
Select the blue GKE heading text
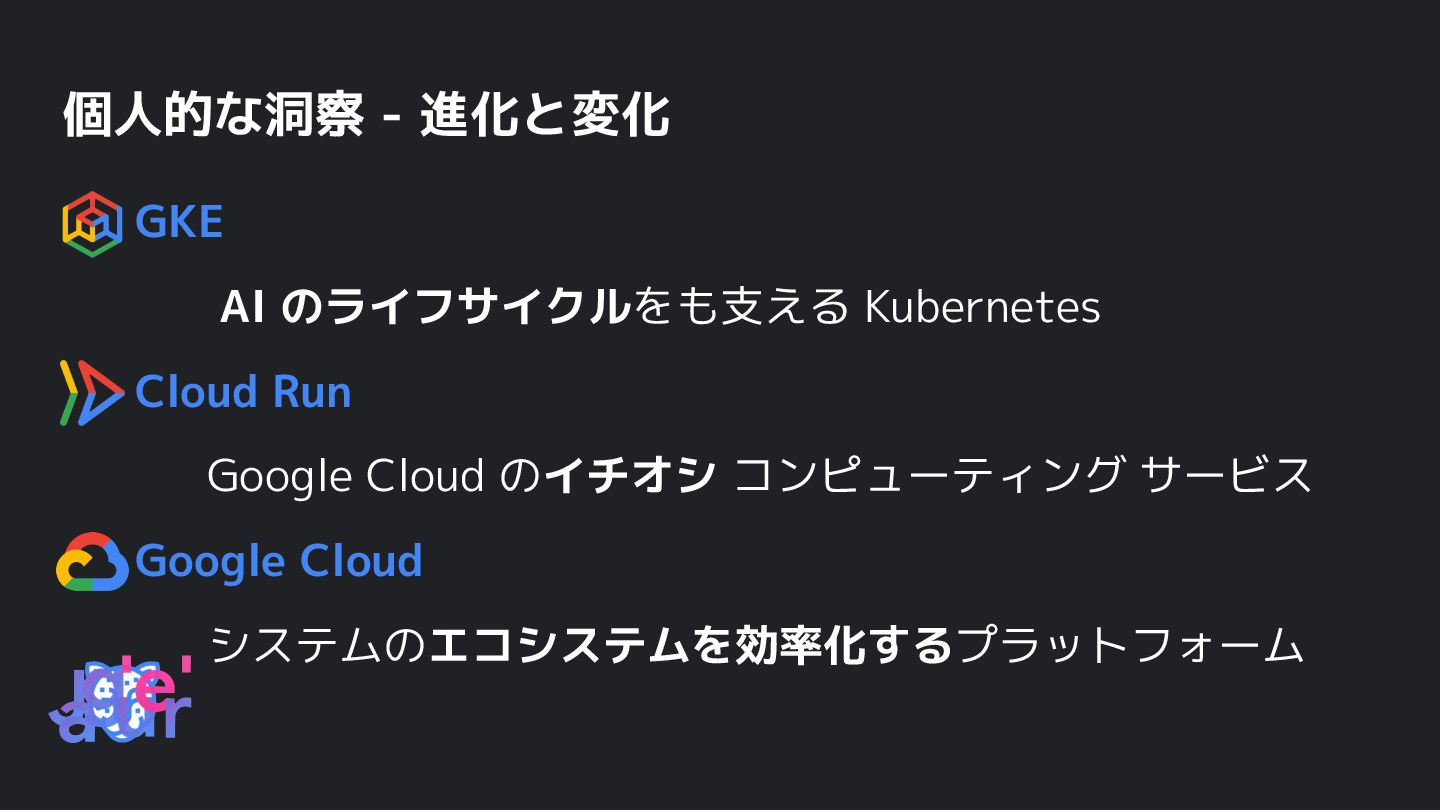(179, 222)
